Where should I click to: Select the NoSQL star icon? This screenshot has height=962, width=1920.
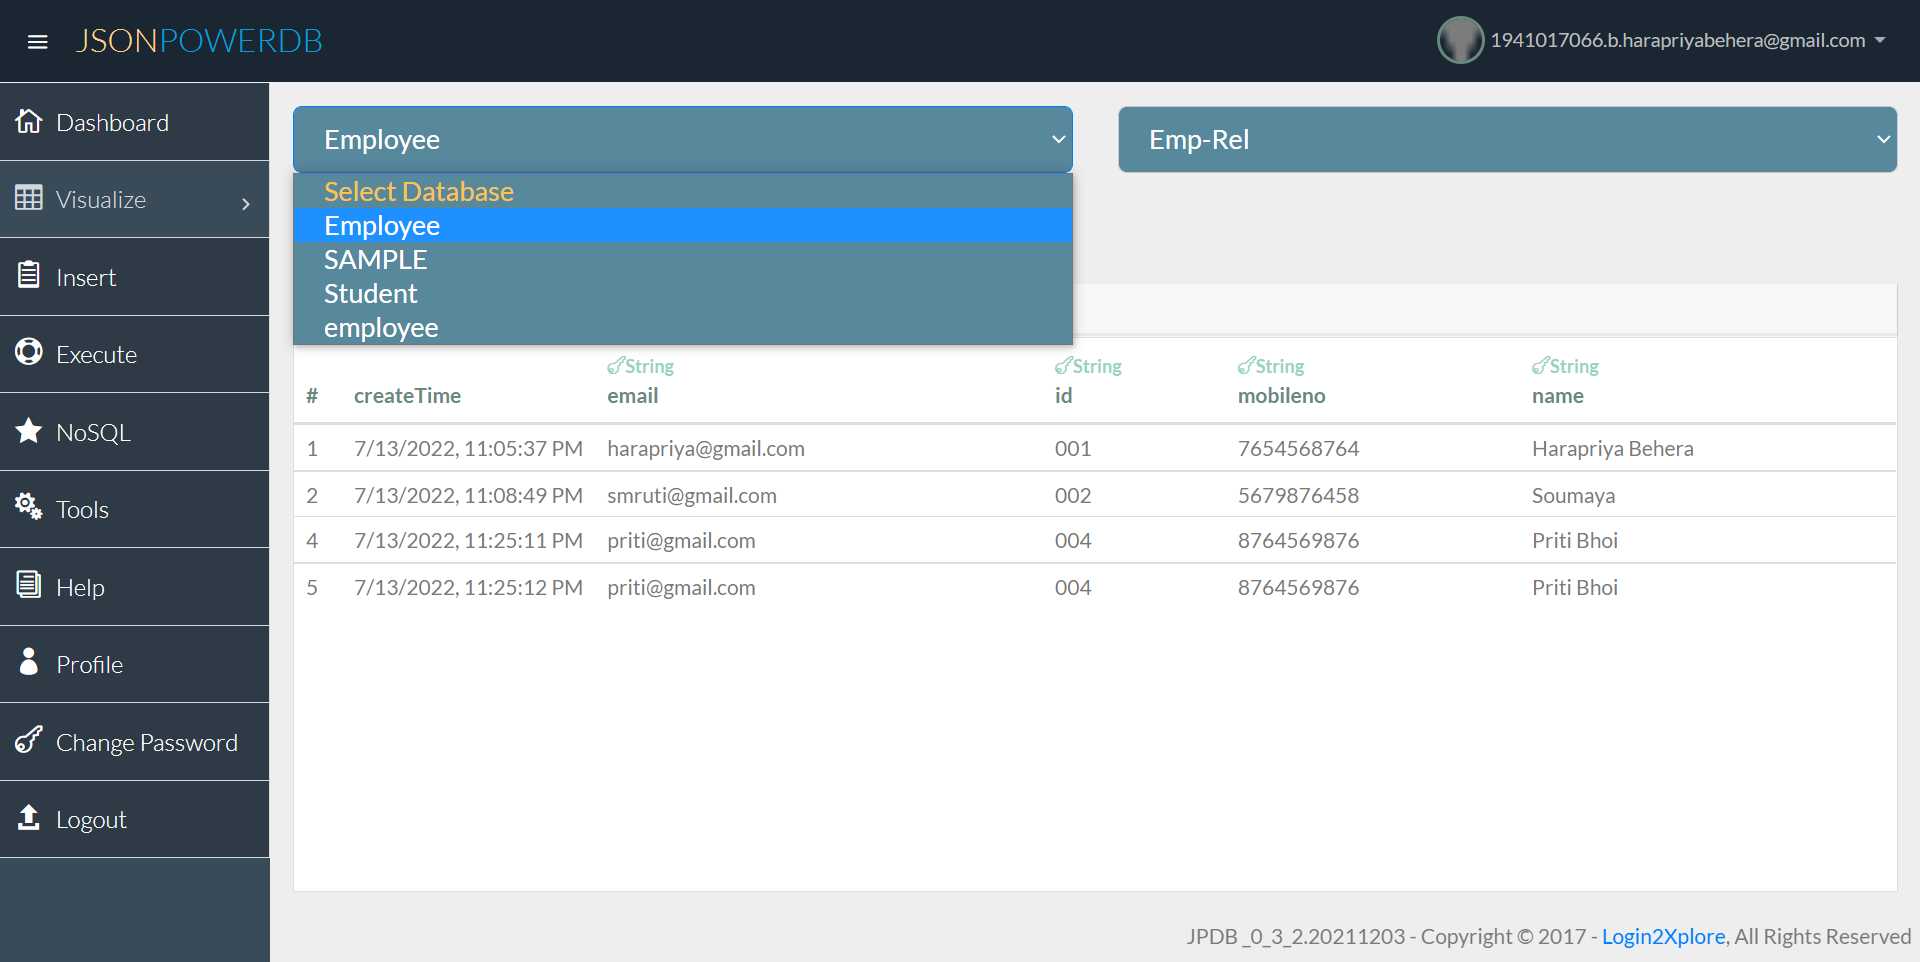click(x=28, y=431)
